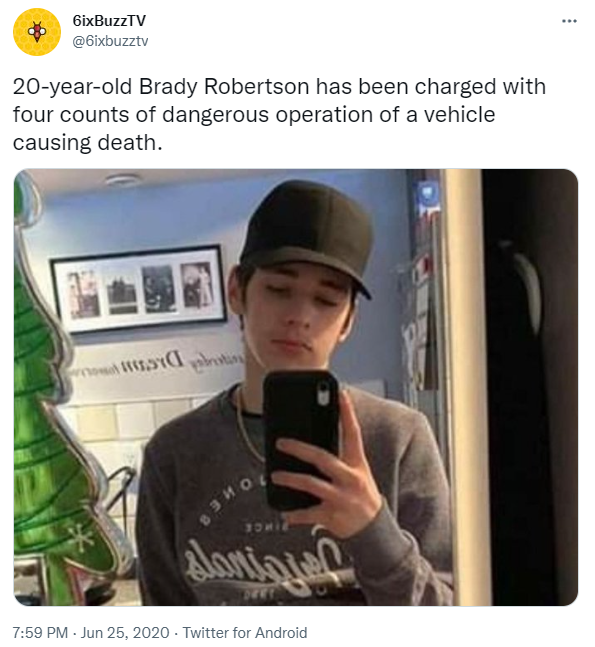Click the black baseball cap in the photo

pyautogui.click(x=307, y=233)
